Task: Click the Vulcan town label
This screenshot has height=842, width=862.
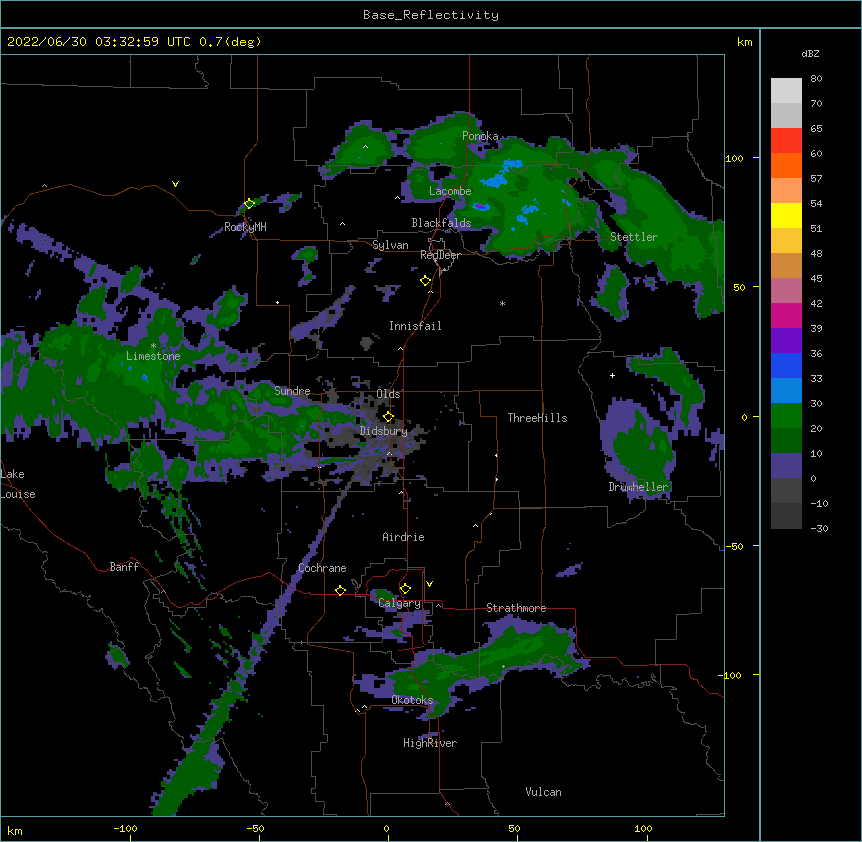Action: tap(543, 792)
